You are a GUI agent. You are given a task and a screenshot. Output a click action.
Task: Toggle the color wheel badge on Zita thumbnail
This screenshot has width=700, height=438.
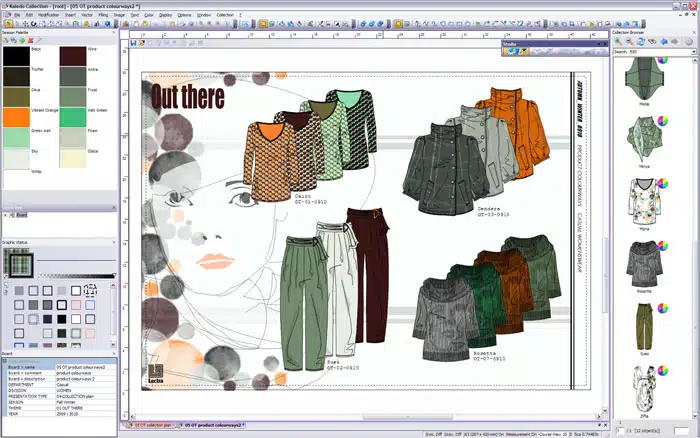pyautogui.click(x=663, y=372)
